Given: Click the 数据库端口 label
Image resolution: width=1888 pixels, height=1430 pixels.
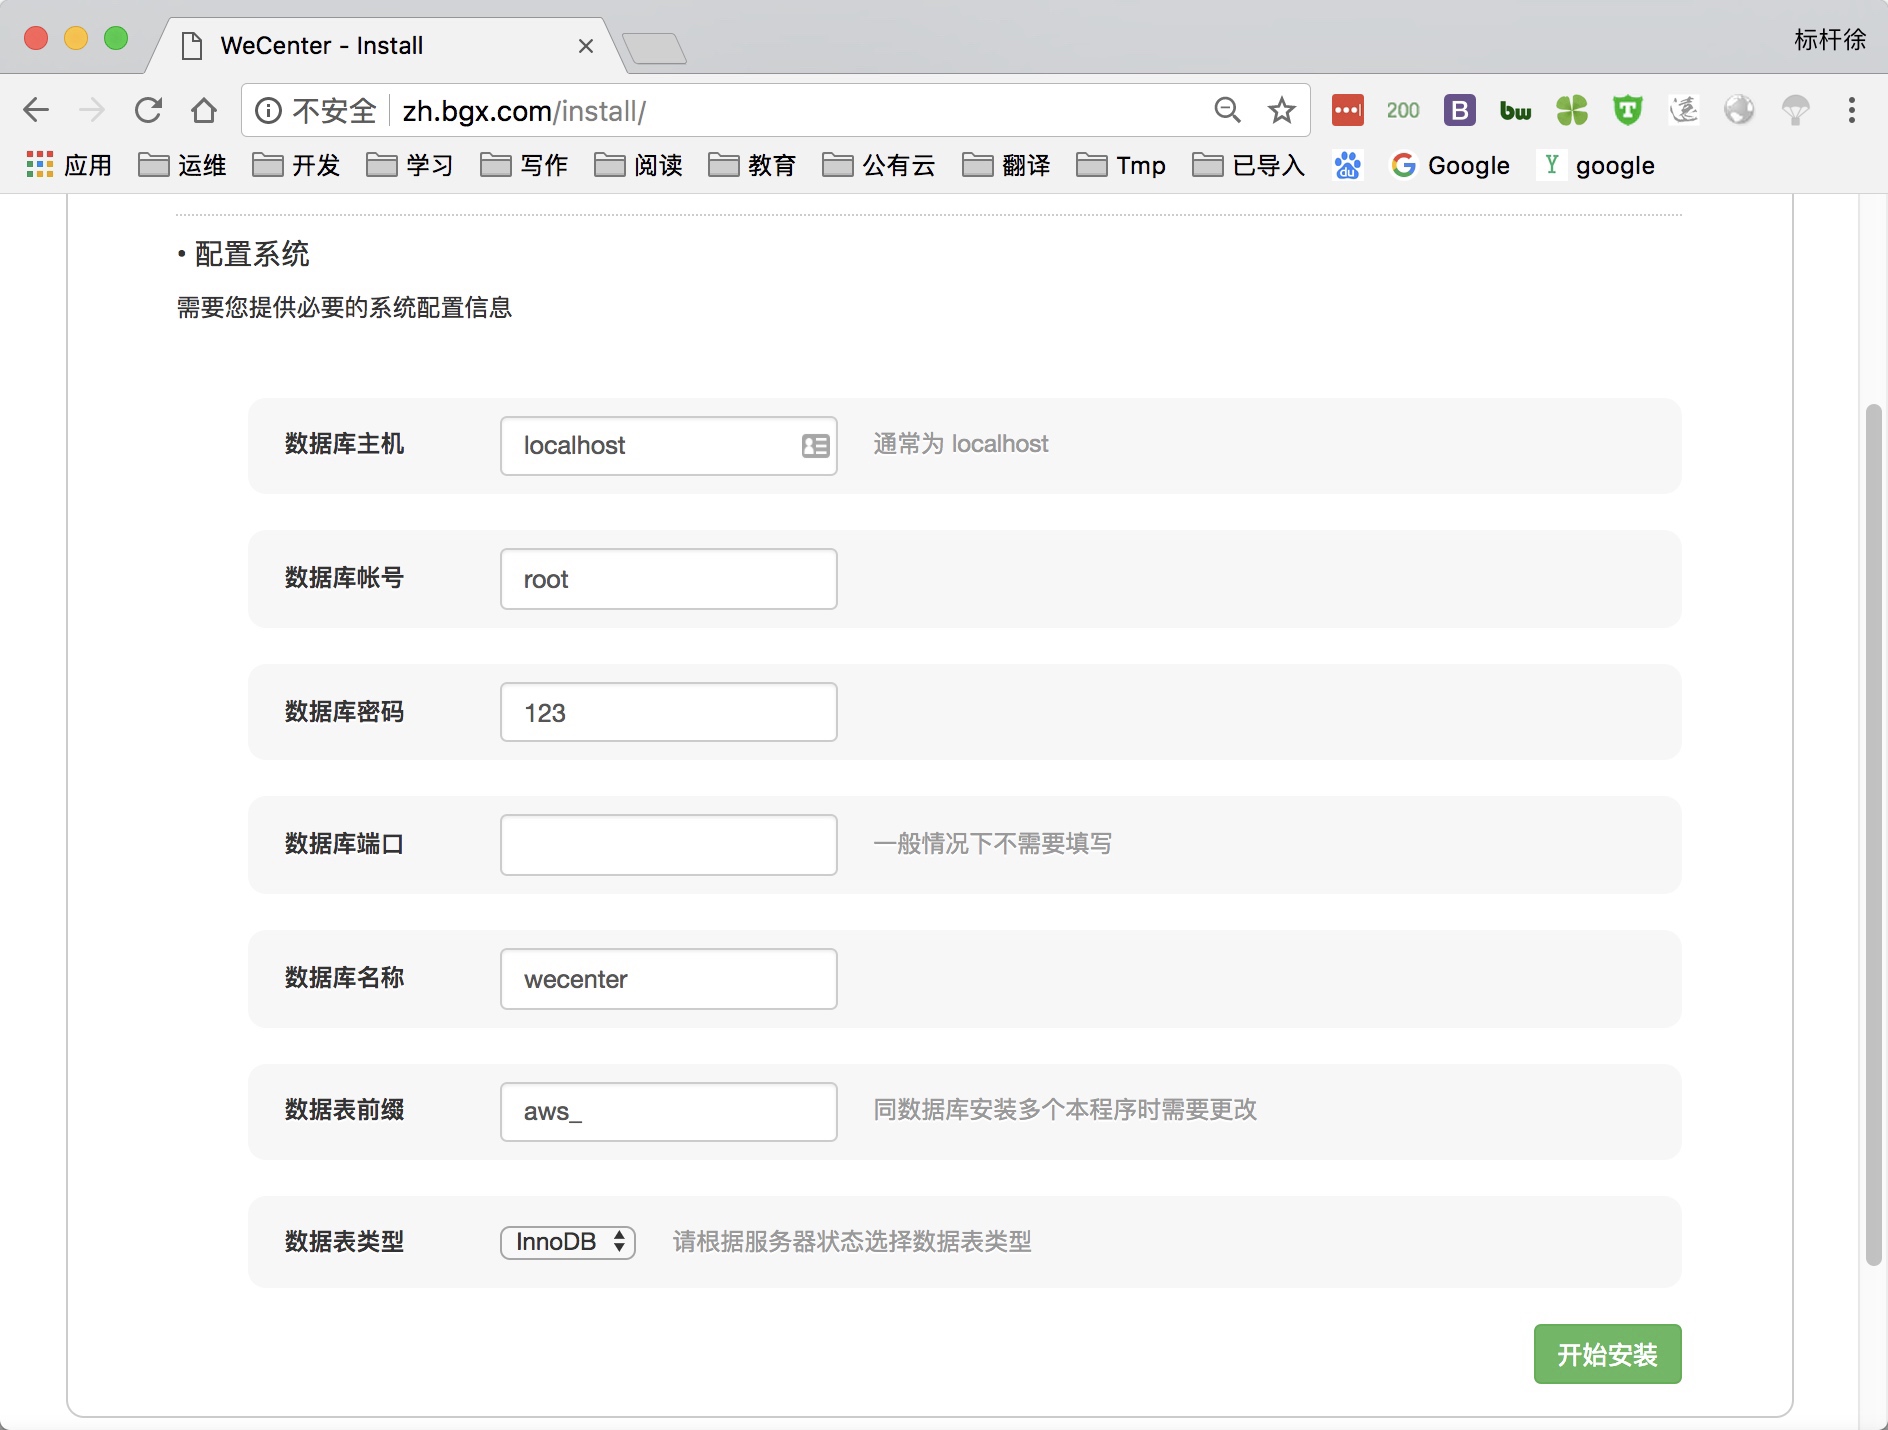Looking at the screenshot, I should 344,844.
